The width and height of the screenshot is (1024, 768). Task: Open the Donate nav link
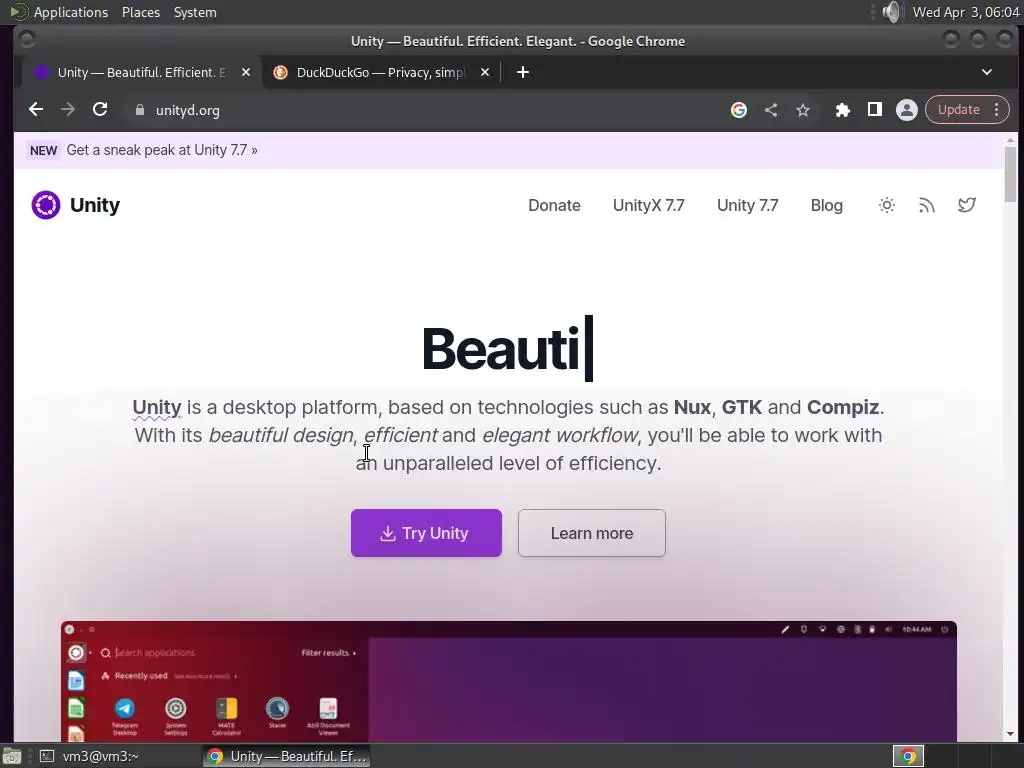tap(554, 206)
